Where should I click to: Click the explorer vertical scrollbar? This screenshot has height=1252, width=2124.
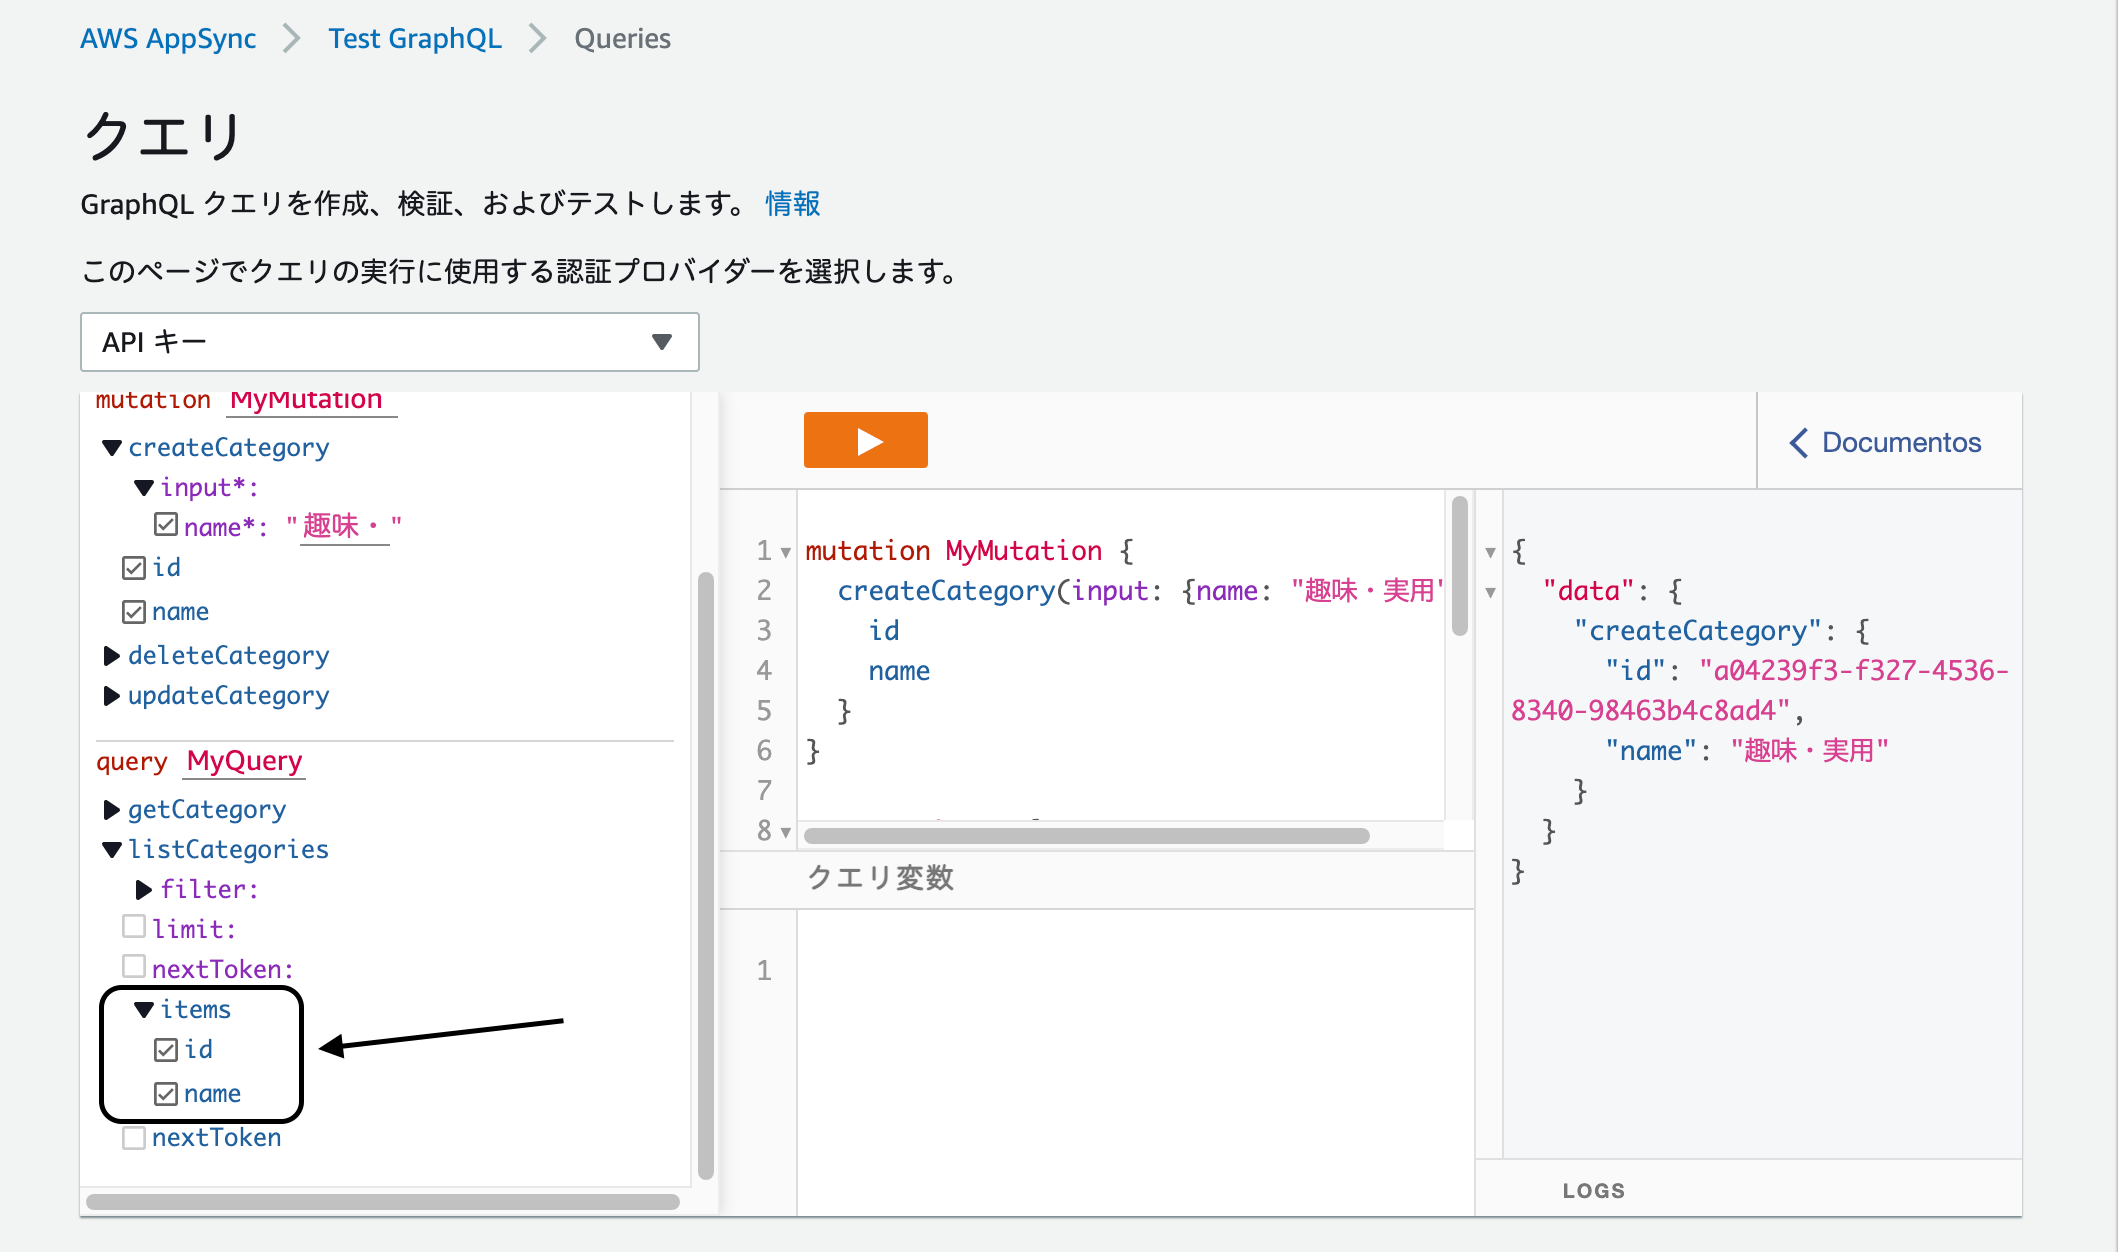pos(705,875)
